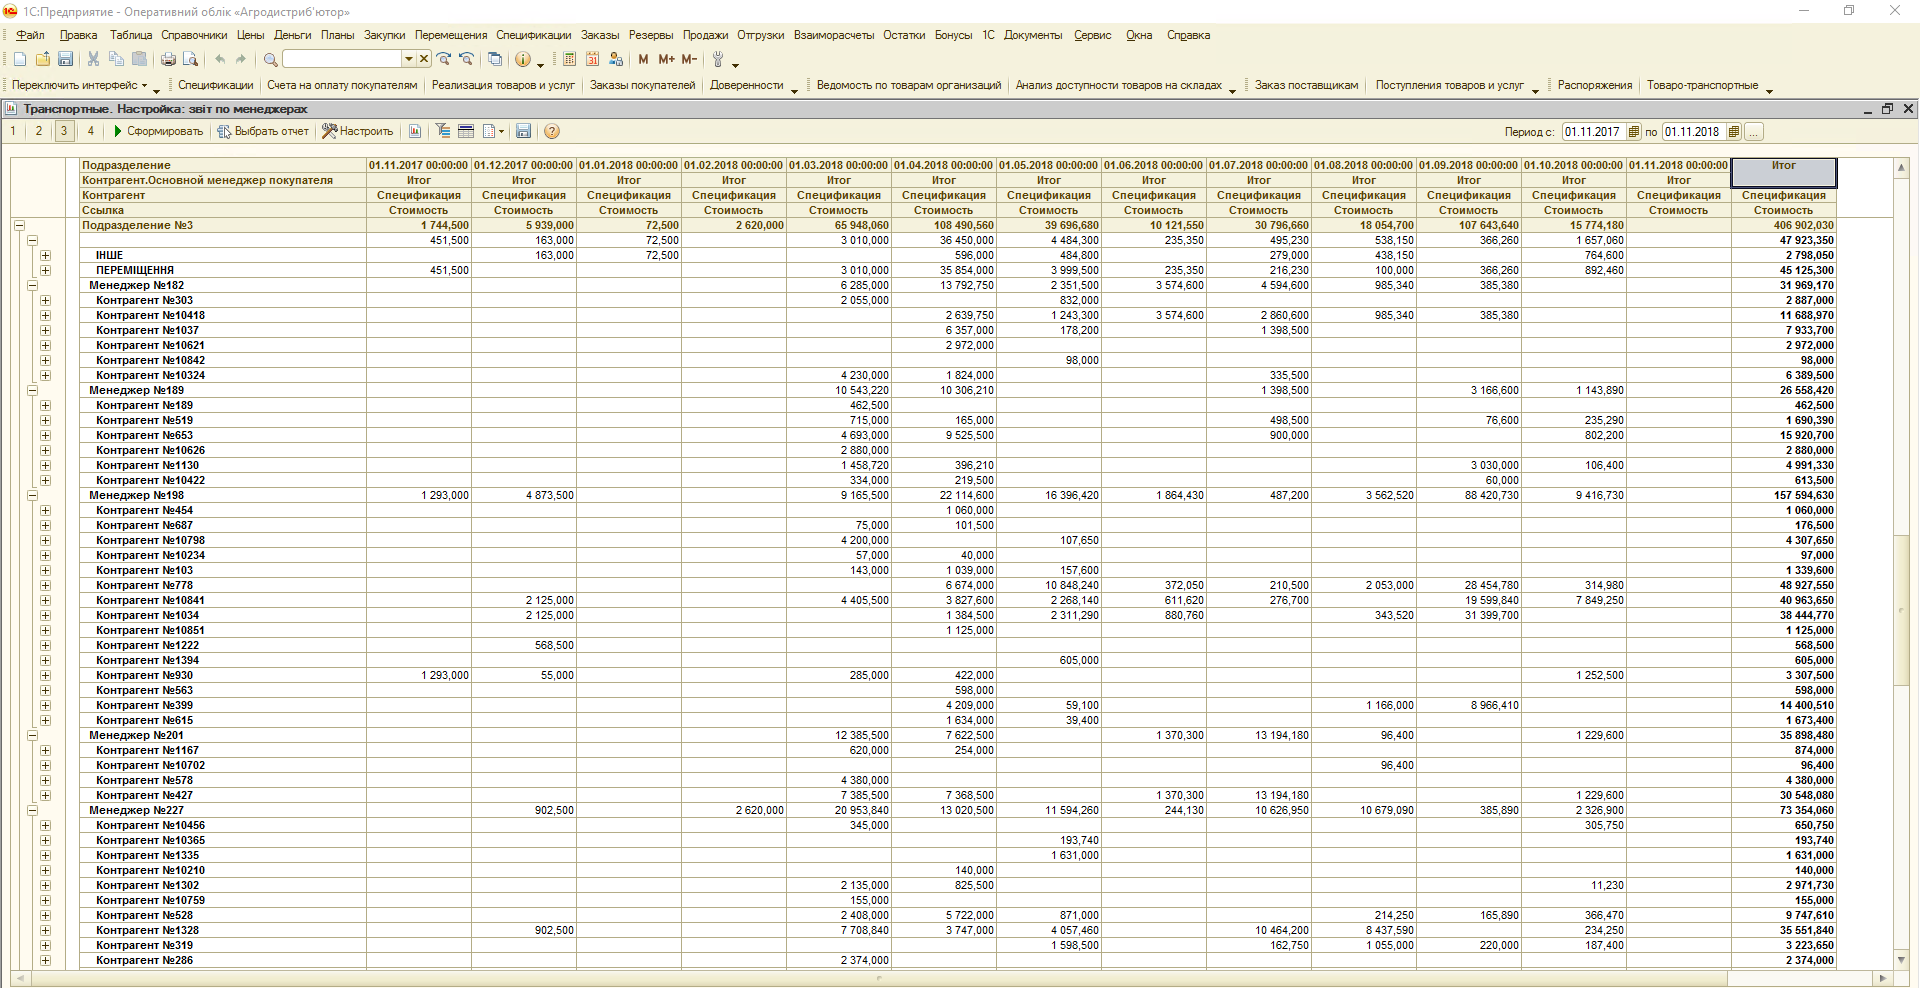Click the end date field 01.11.2018

[1693, 132]
